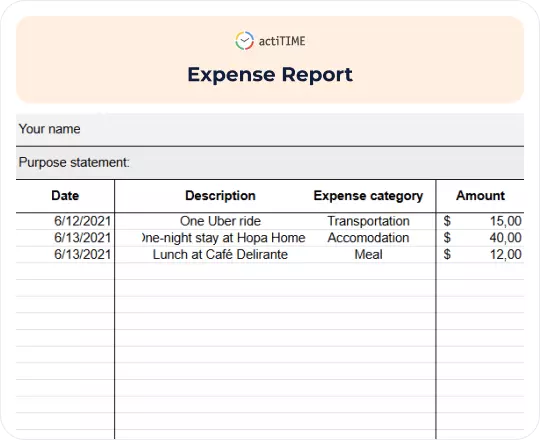Select the Date column header

point(65,196)
